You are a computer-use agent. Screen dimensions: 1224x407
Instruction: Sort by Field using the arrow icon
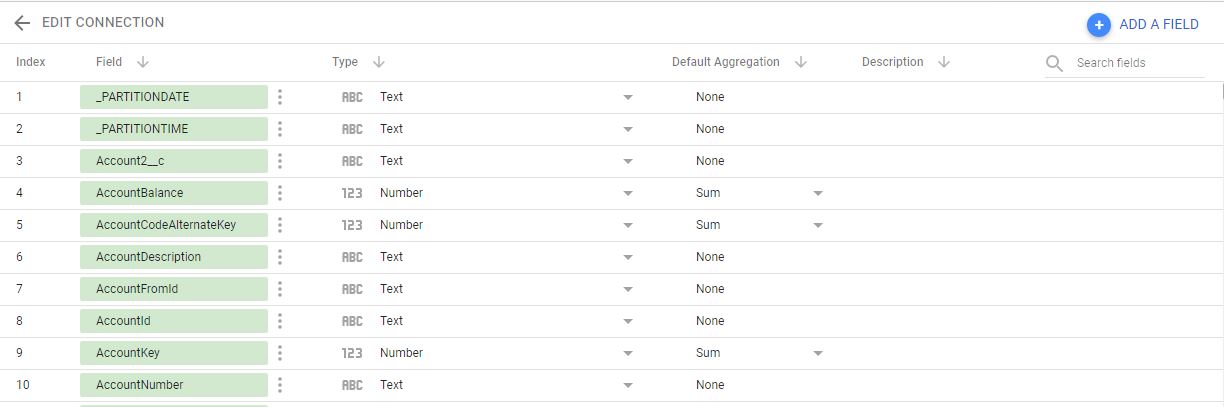142,62
